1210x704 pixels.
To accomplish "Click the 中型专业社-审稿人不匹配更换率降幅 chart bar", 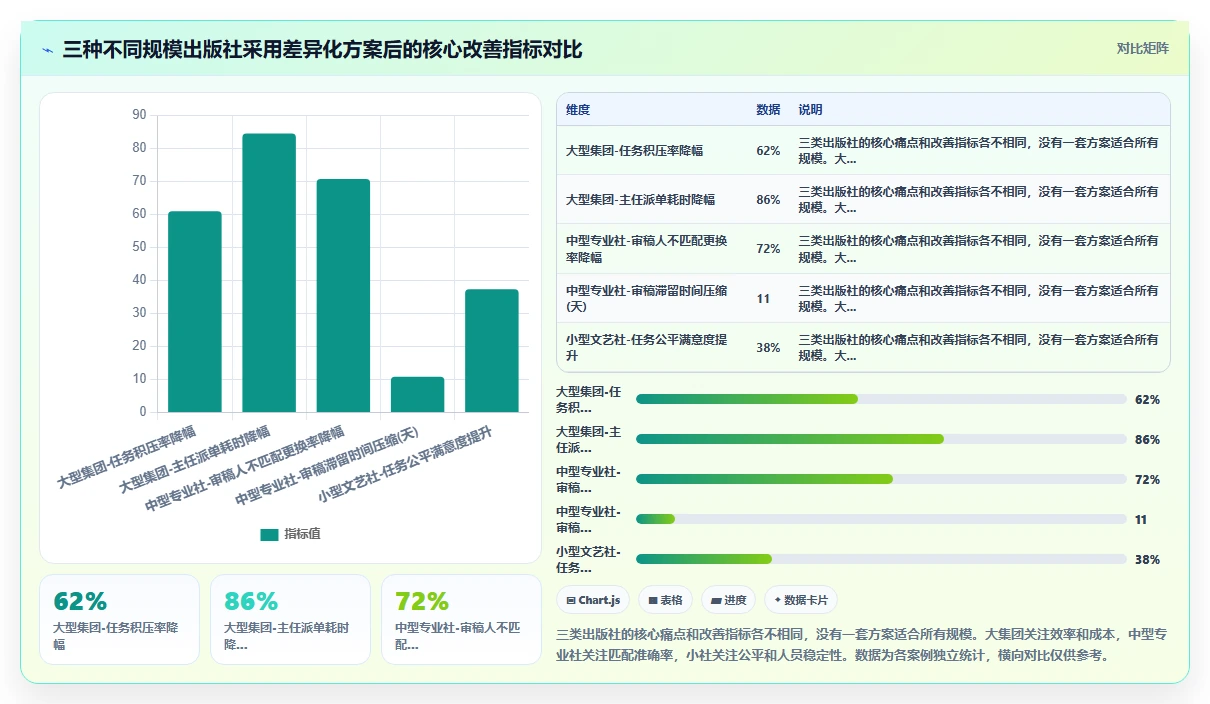I will pos(343,296).
